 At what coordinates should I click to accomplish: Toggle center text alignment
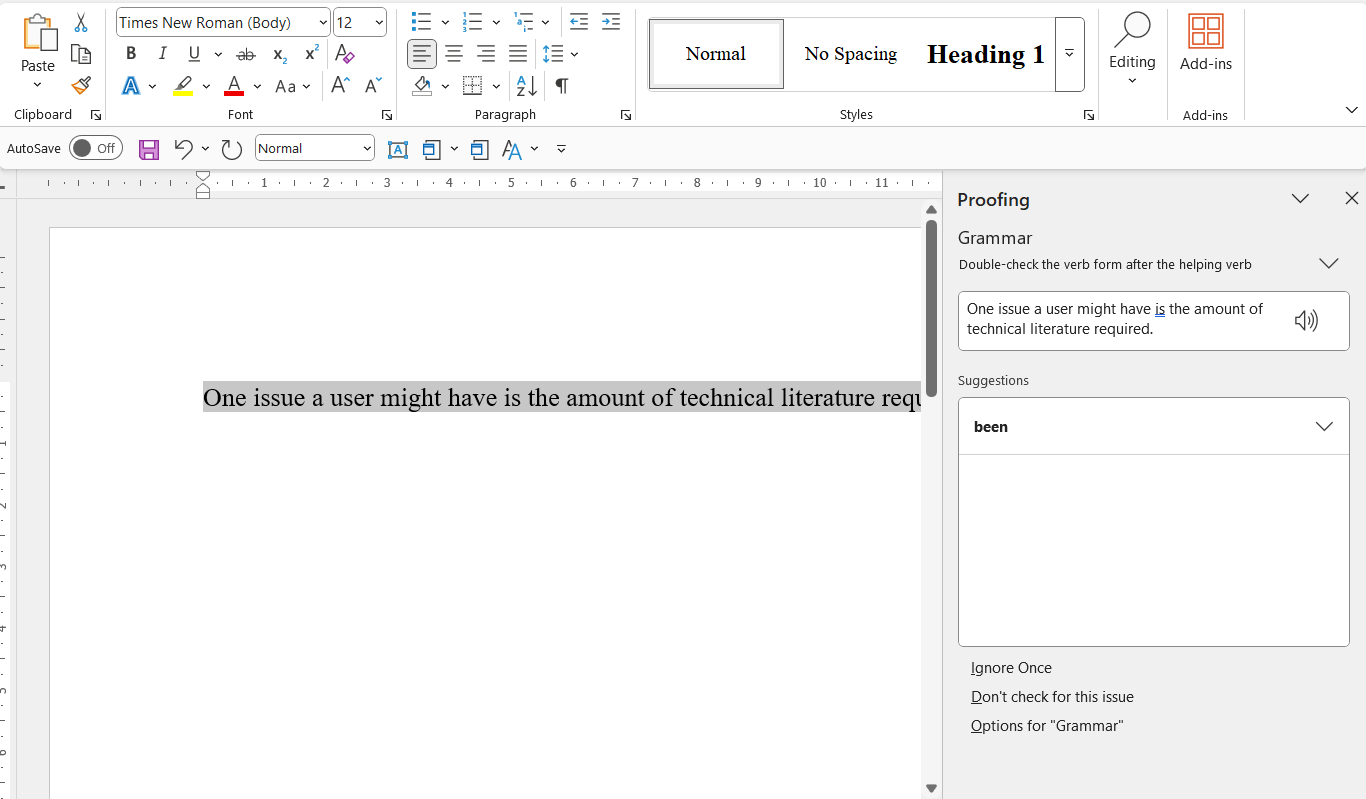pos(454,53)
